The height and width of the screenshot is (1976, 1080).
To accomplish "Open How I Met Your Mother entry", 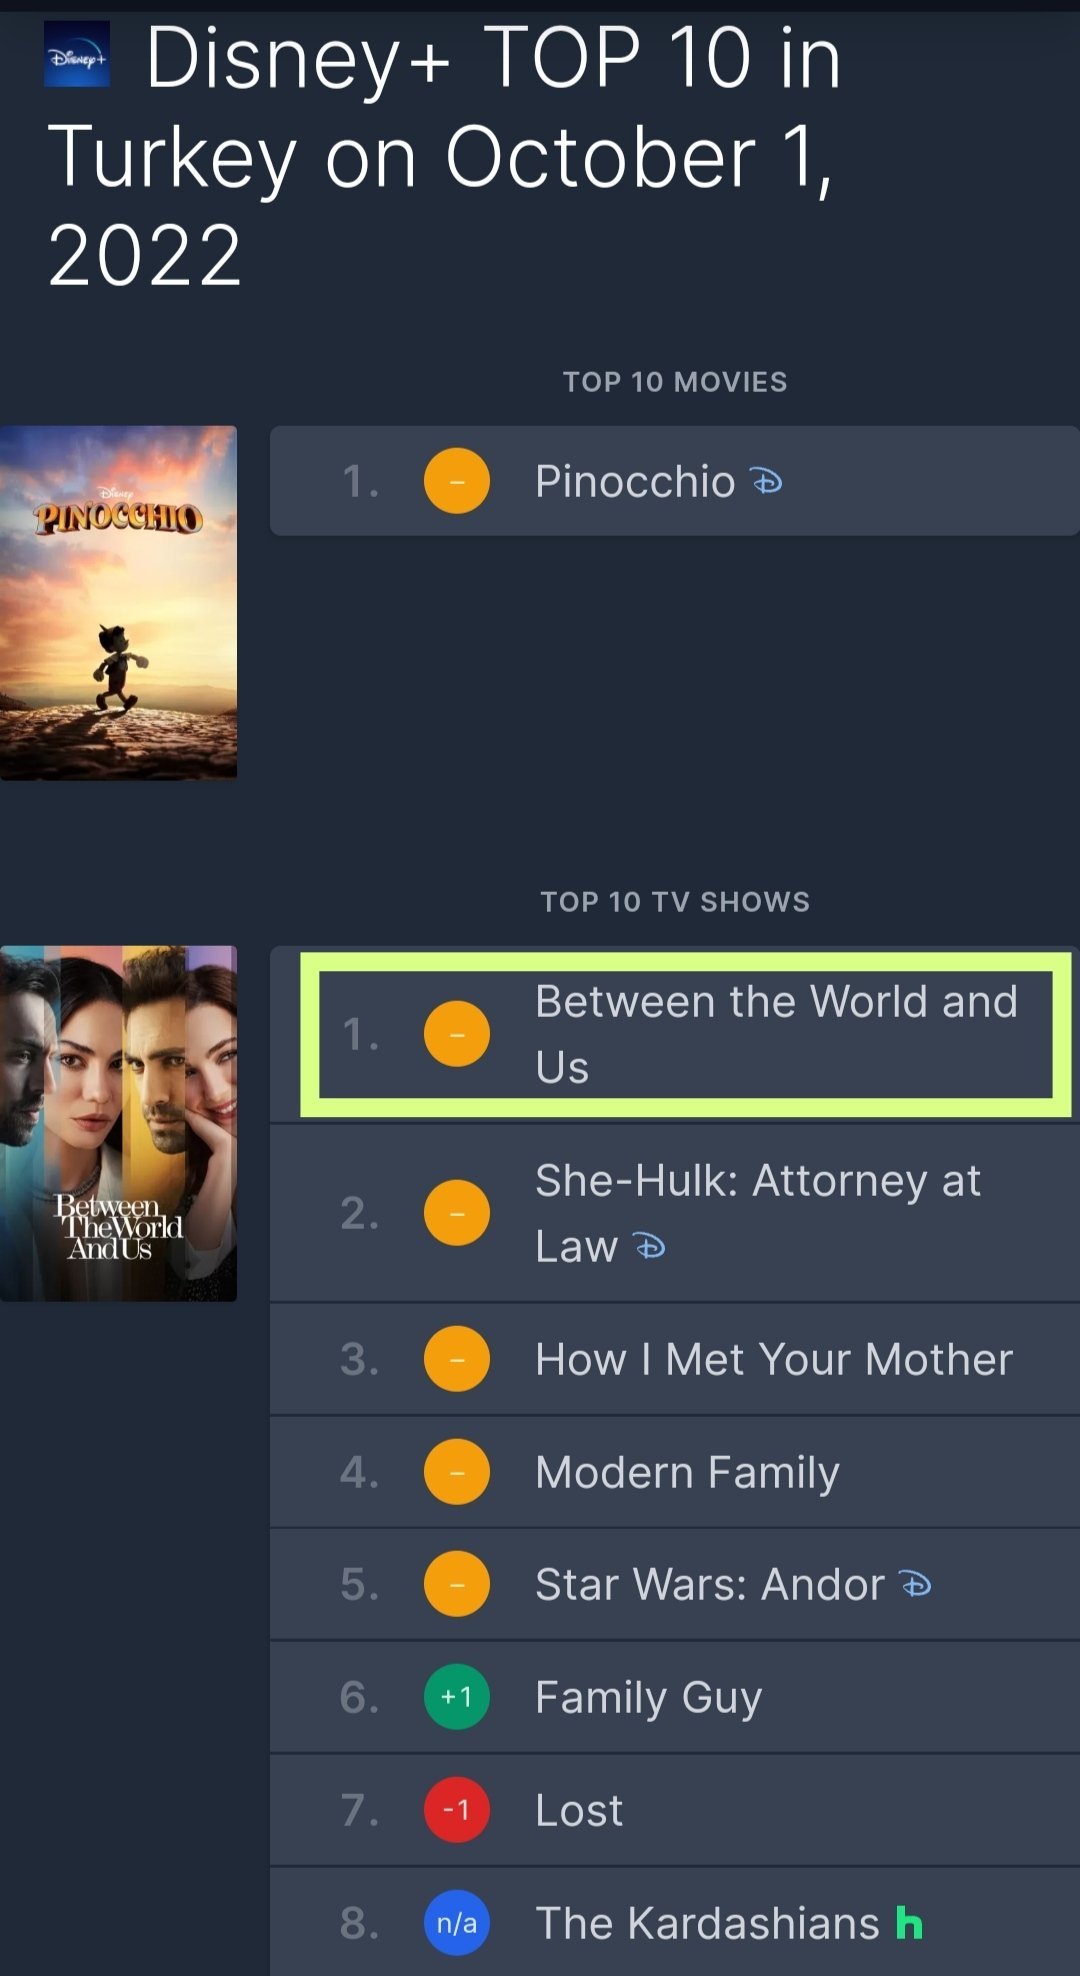I will pyautogui.click(x=774, y=1360).
